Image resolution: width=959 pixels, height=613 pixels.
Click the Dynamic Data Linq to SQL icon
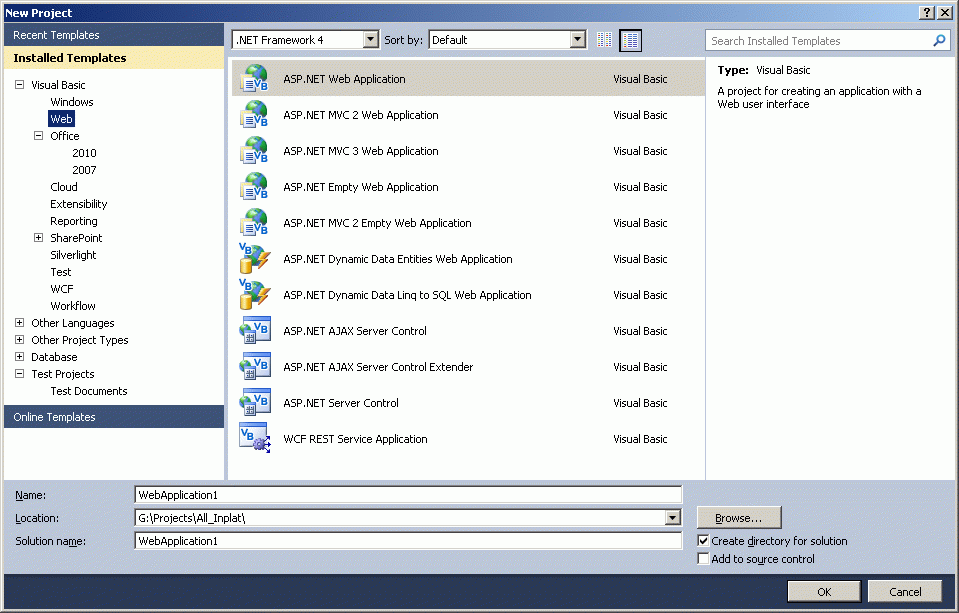(254, 295)
